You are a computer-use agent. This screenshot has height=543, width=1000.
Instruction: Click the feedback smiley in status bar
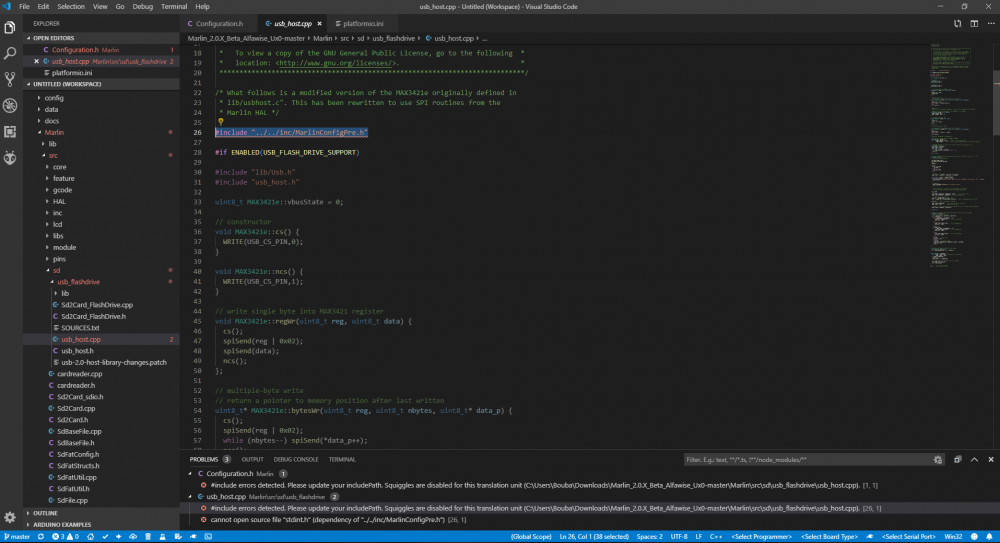pos(974,537)
